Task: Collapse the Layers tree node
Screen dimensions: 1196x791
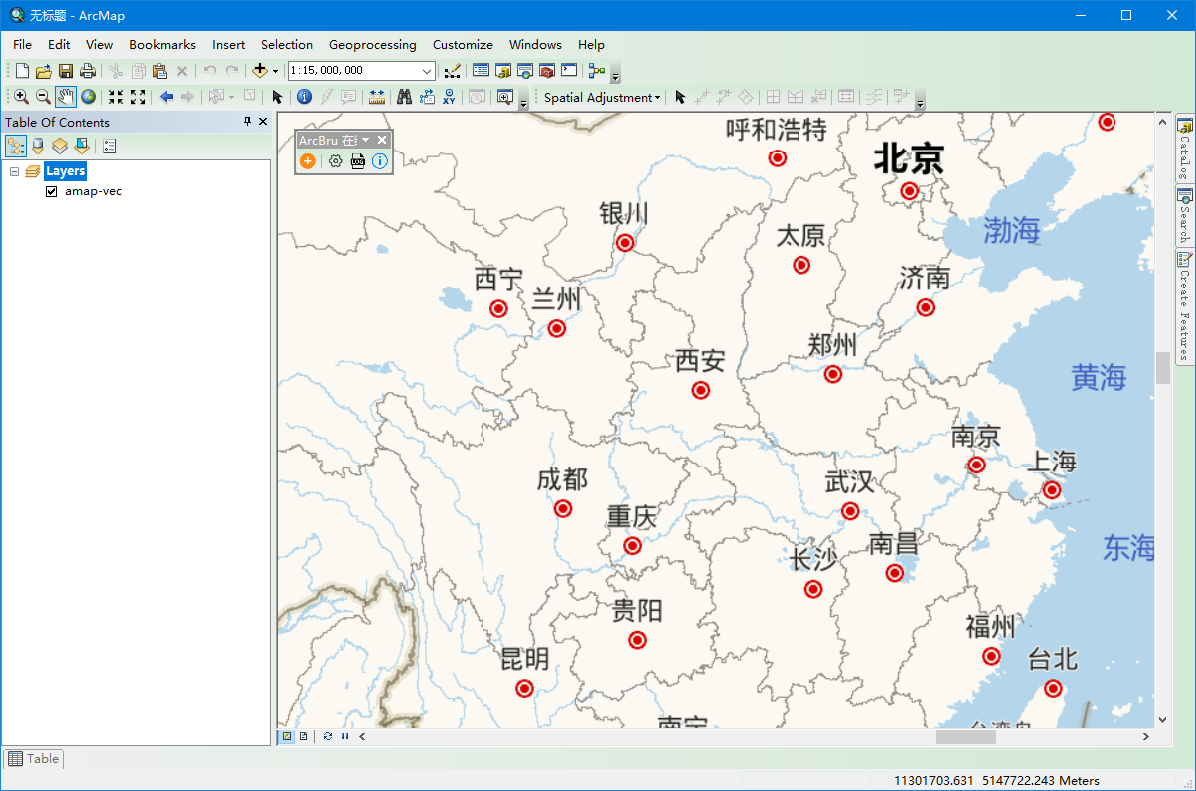Action: 14,172
